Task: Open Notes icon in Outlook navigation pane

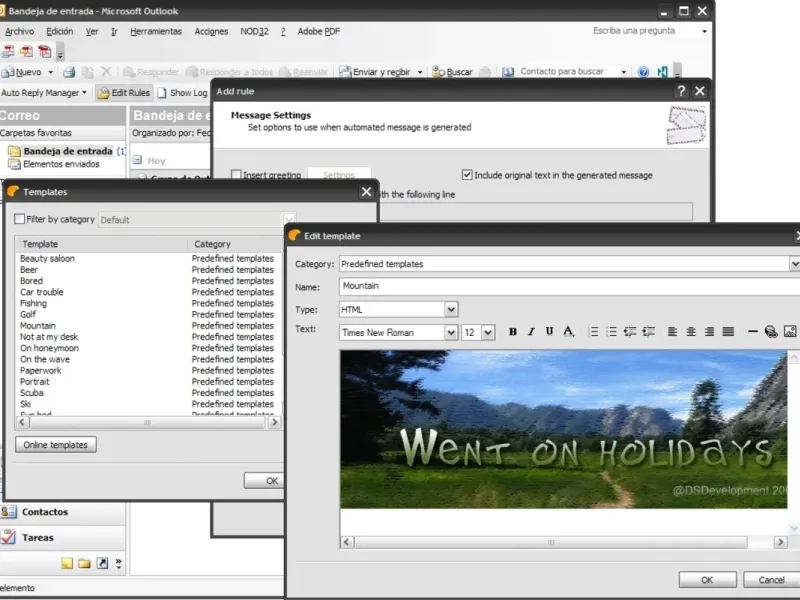Action: point(67,563)
